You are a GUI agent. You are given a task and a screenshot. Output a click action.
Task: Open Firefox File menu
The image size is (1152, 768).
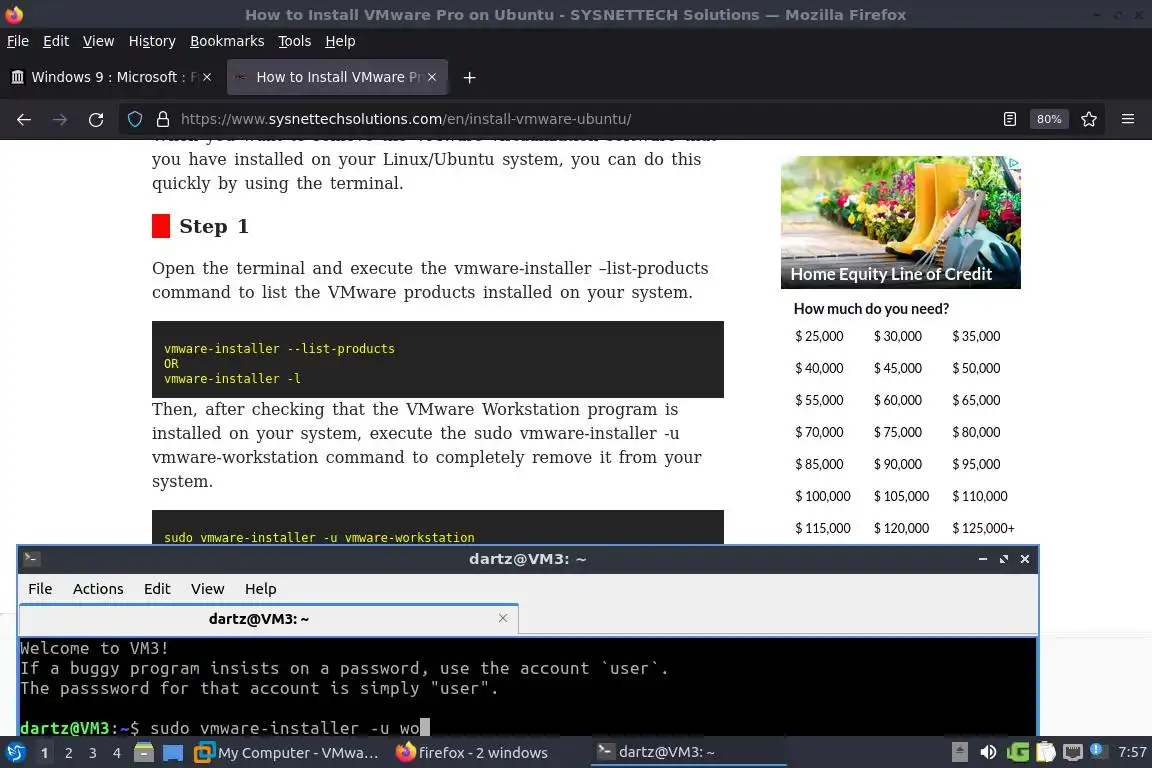(18, 41)
